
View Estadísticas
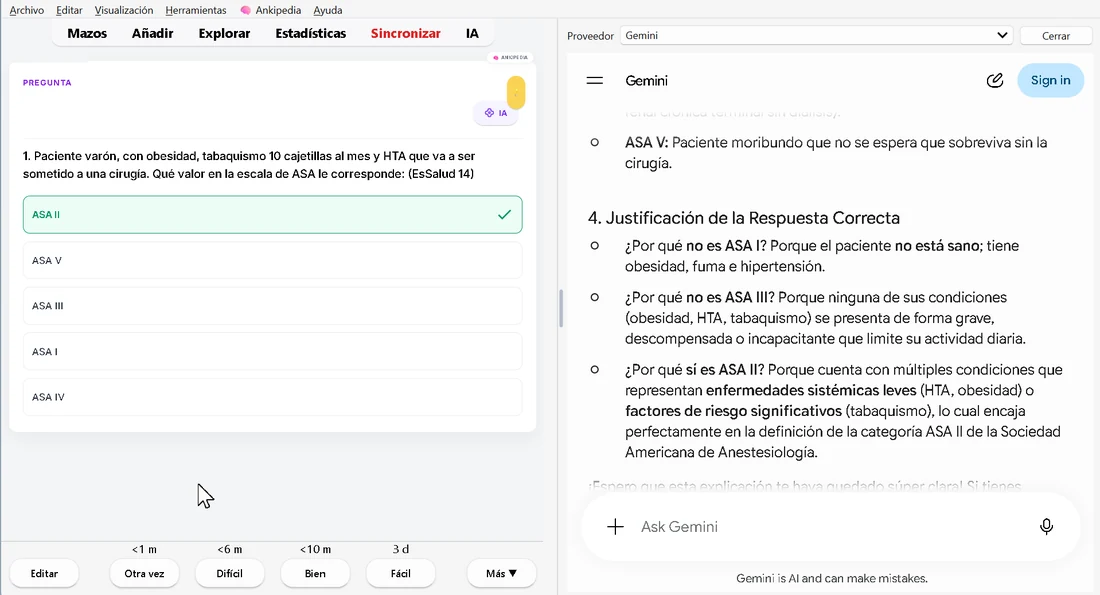[310, 33]
